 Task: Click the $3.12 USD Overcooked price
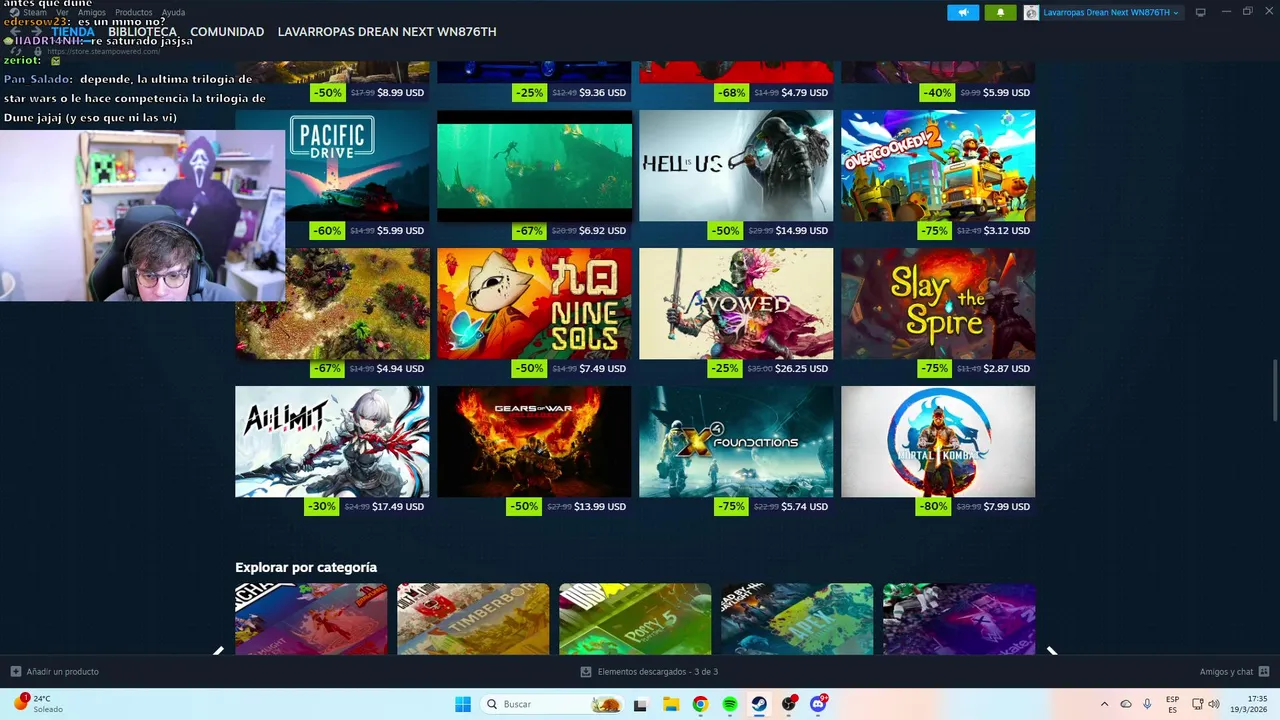[x=1006, y=231]
